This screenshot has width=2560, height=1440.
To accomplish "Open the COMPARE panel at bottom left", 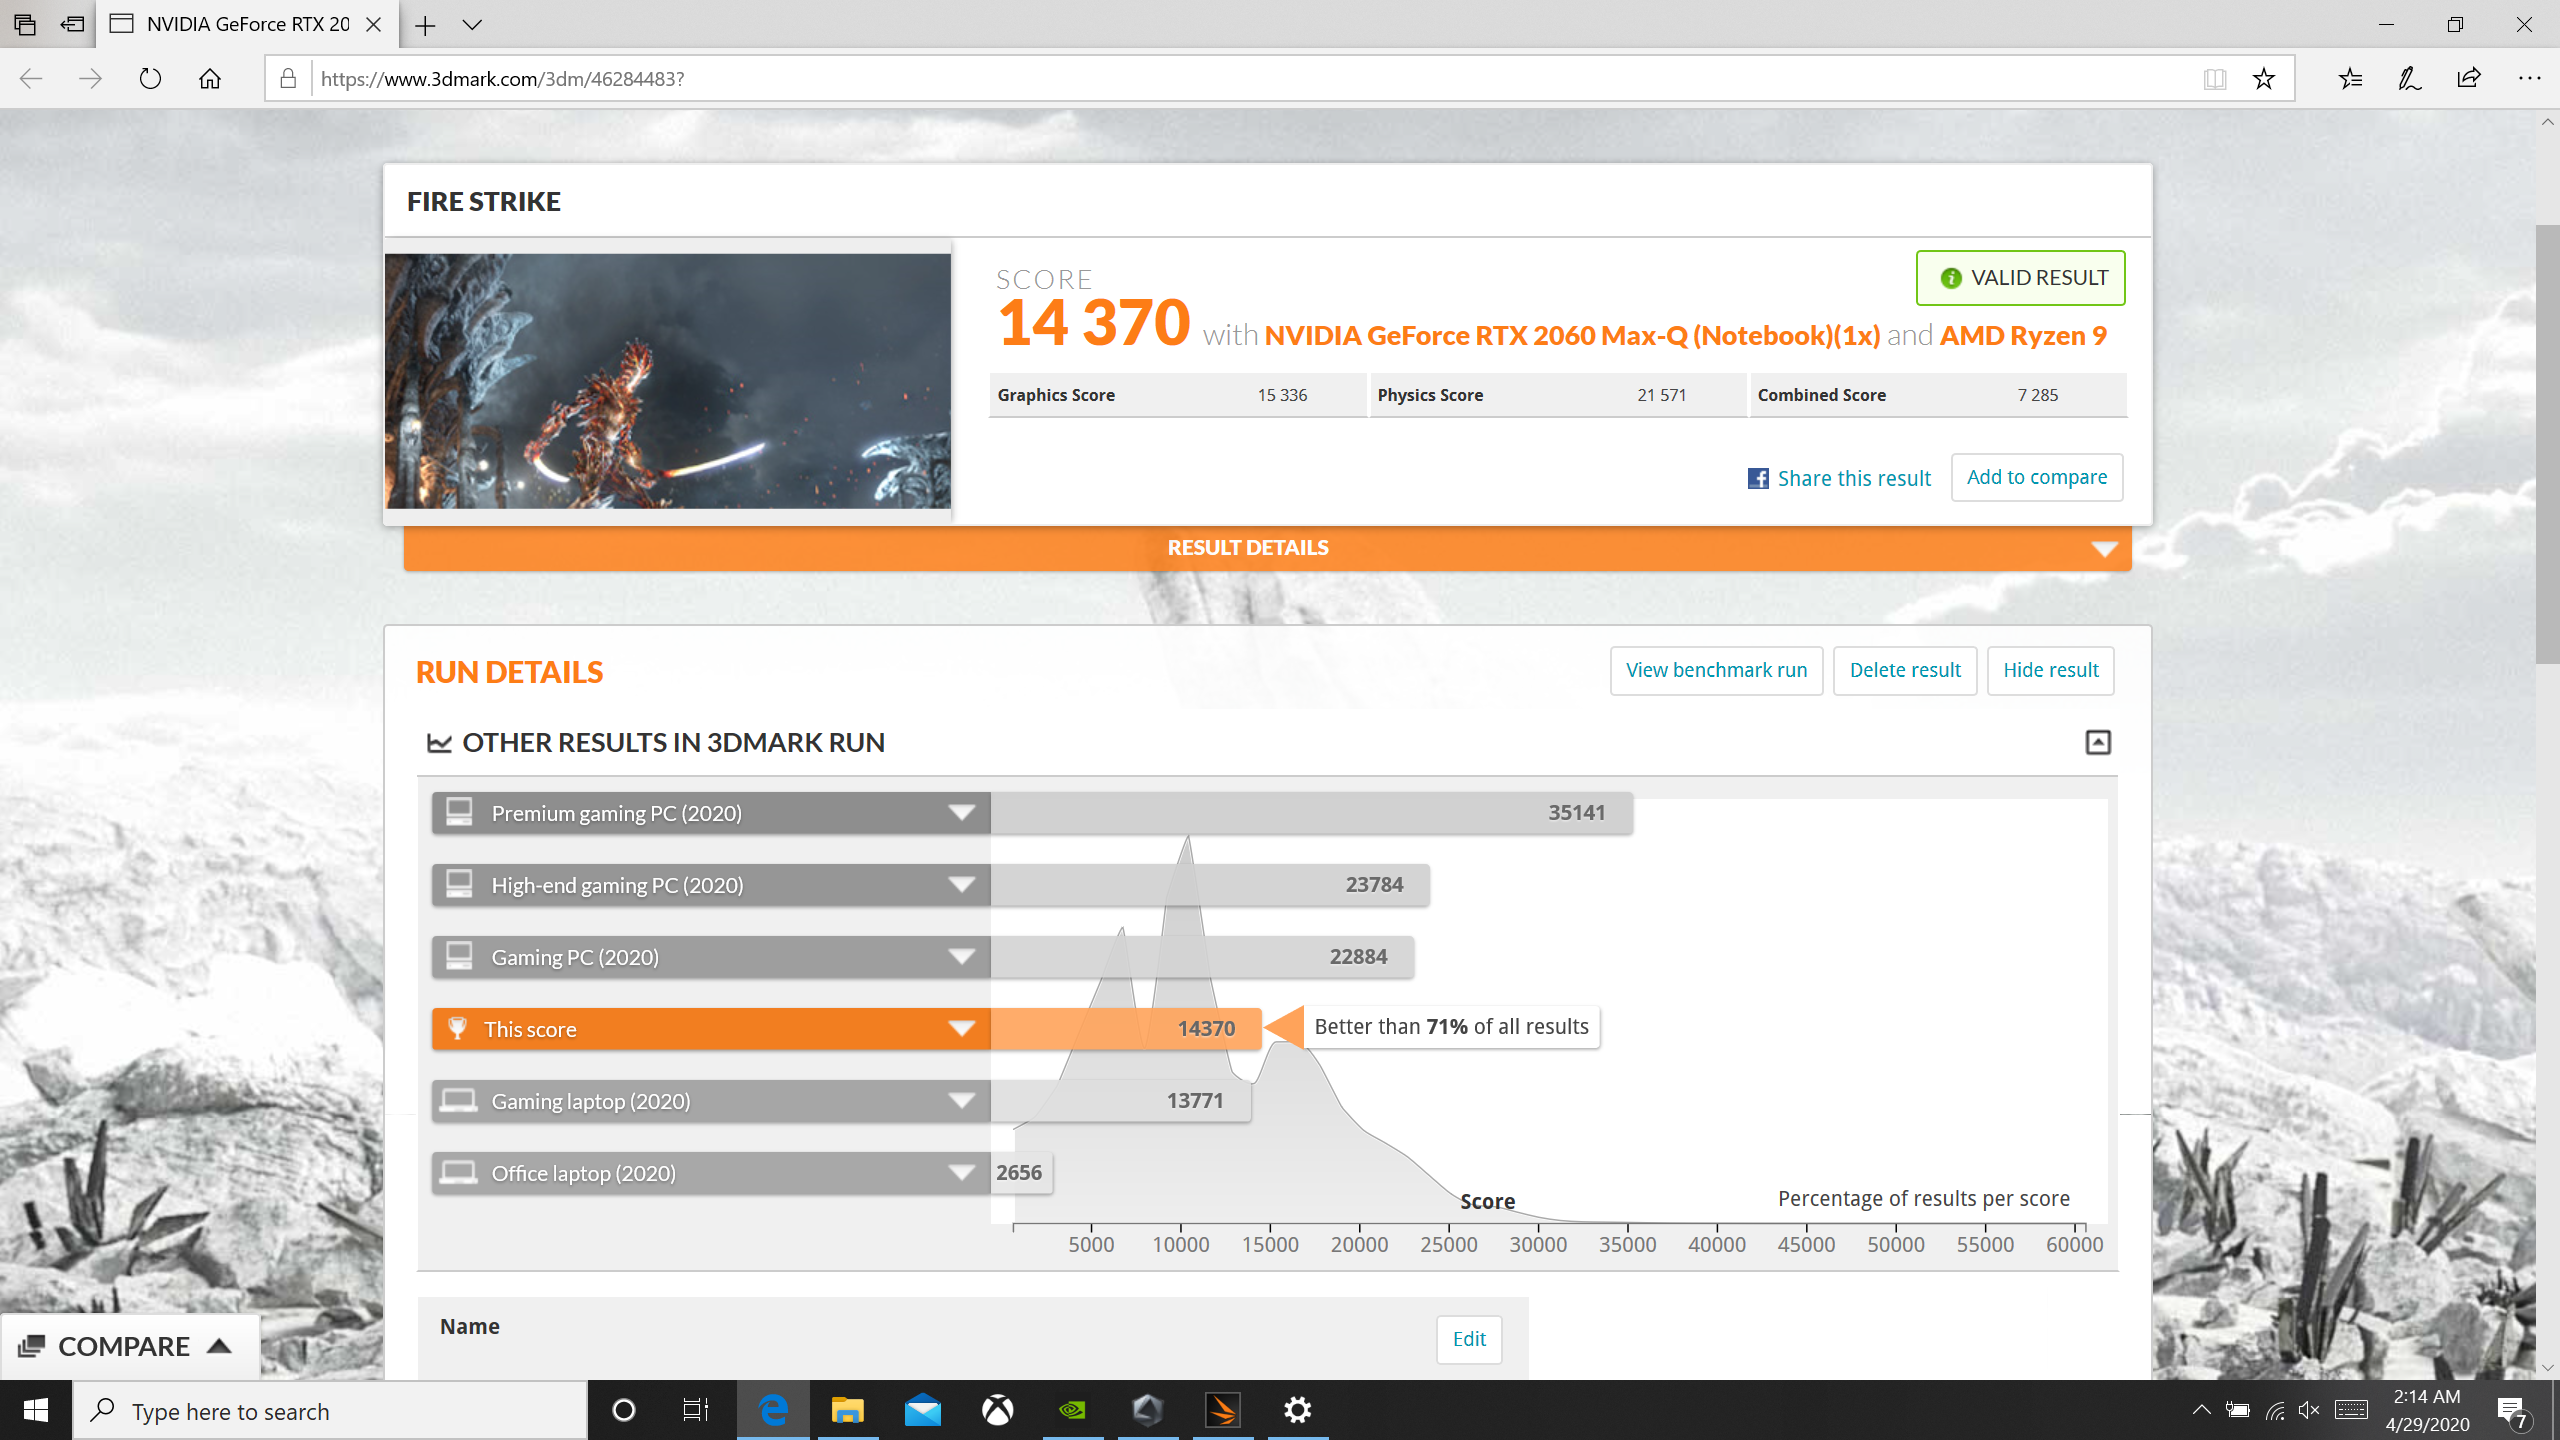I will [x=129, y=1346].
